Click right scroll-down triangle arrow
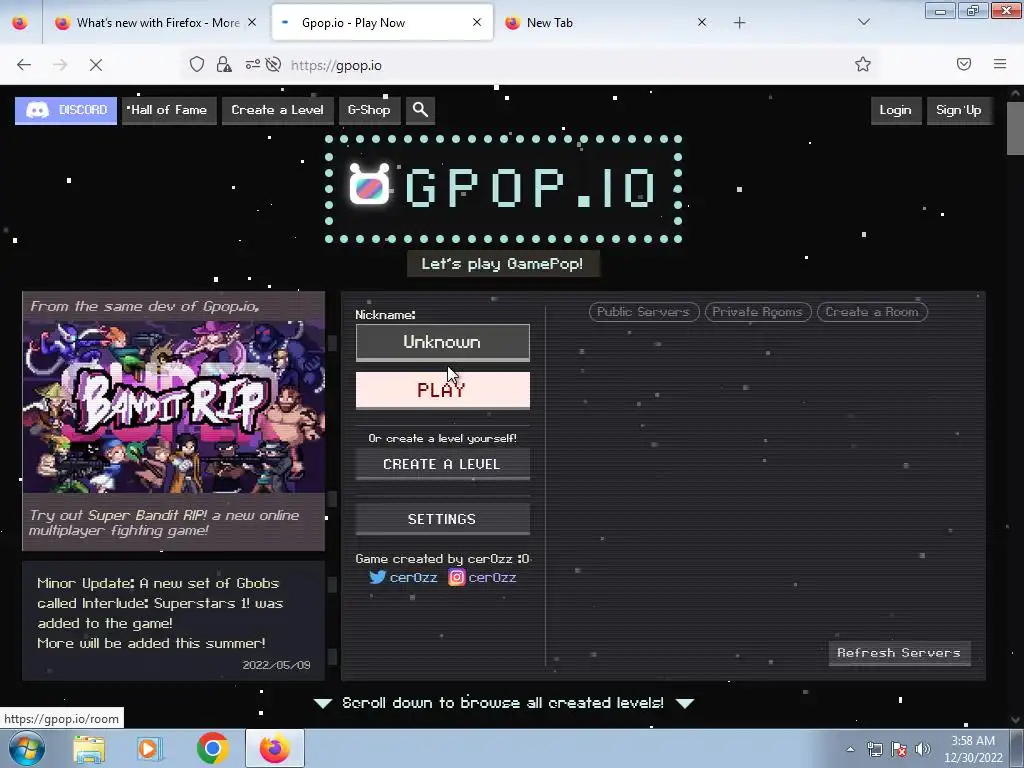 coord(684,703)
